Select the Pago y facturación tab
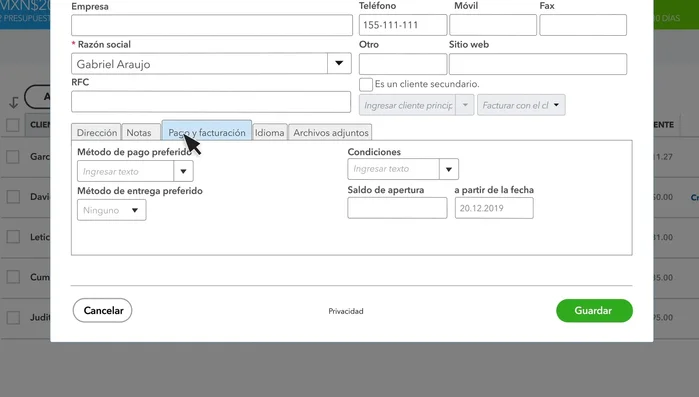This screenshot has width=699, height=397. (x=207, y=131)
